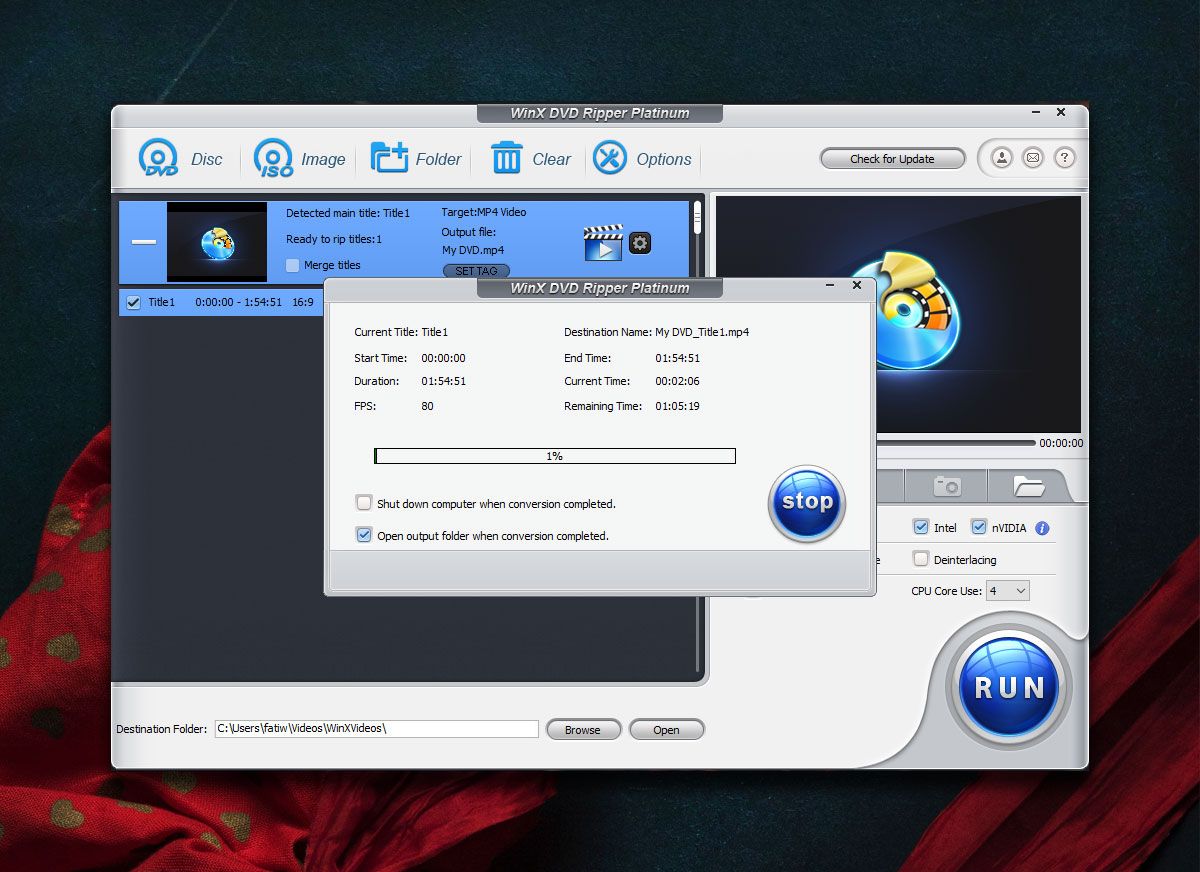Click the DVD Disc icon

(x=158, y=158)
